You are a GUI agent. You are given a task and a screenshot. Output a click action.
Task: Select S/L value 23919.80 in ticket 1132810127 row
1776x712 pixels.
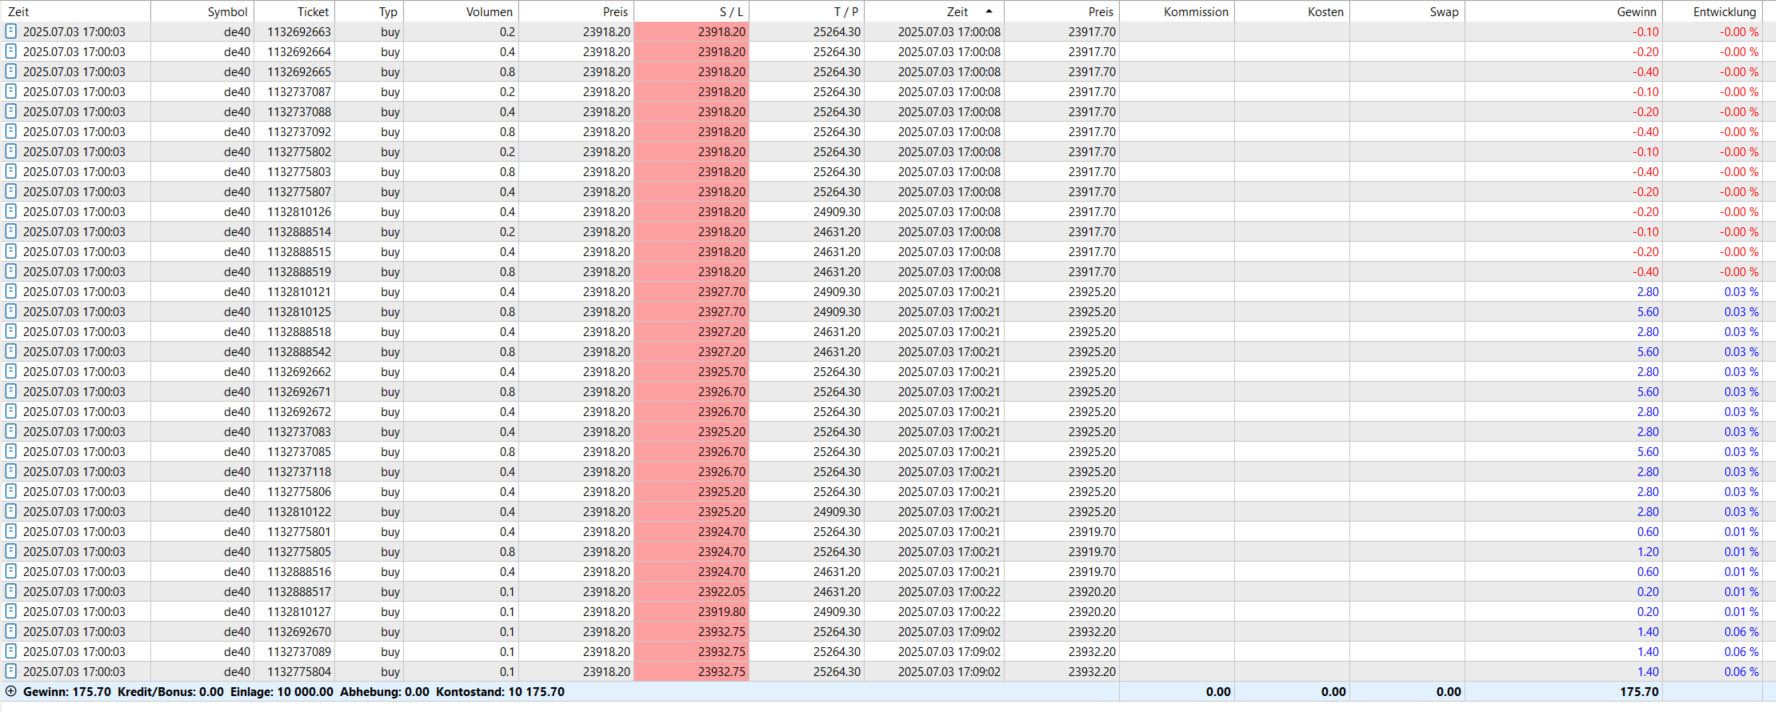coord(721,612)
